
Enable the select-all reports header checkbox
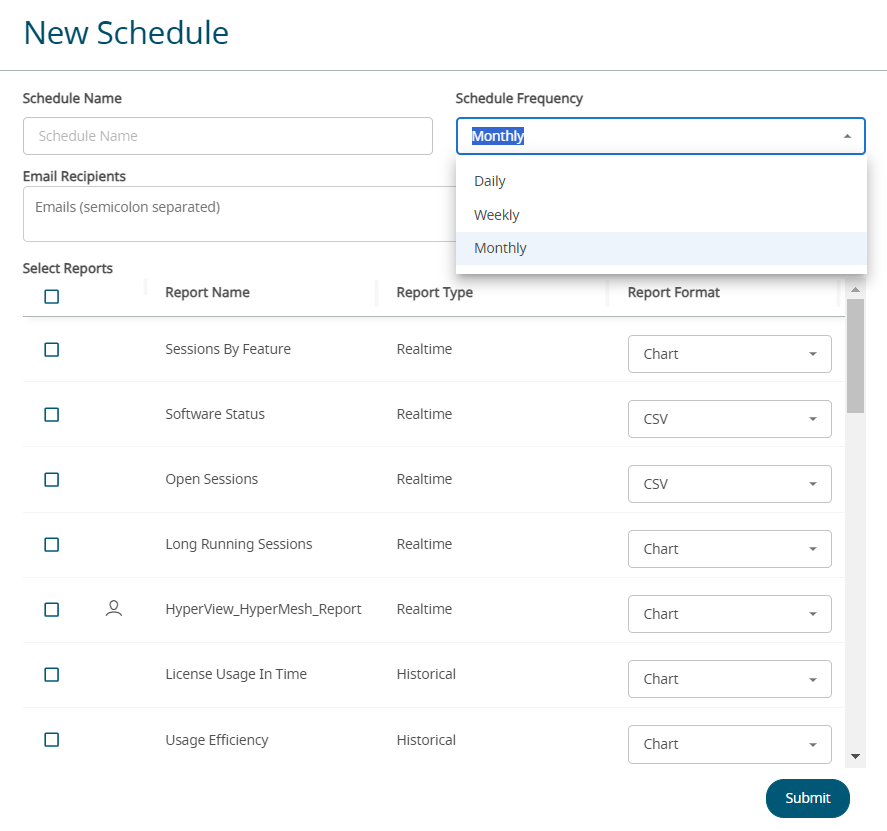pyautogui.click(x=52, y=296)
